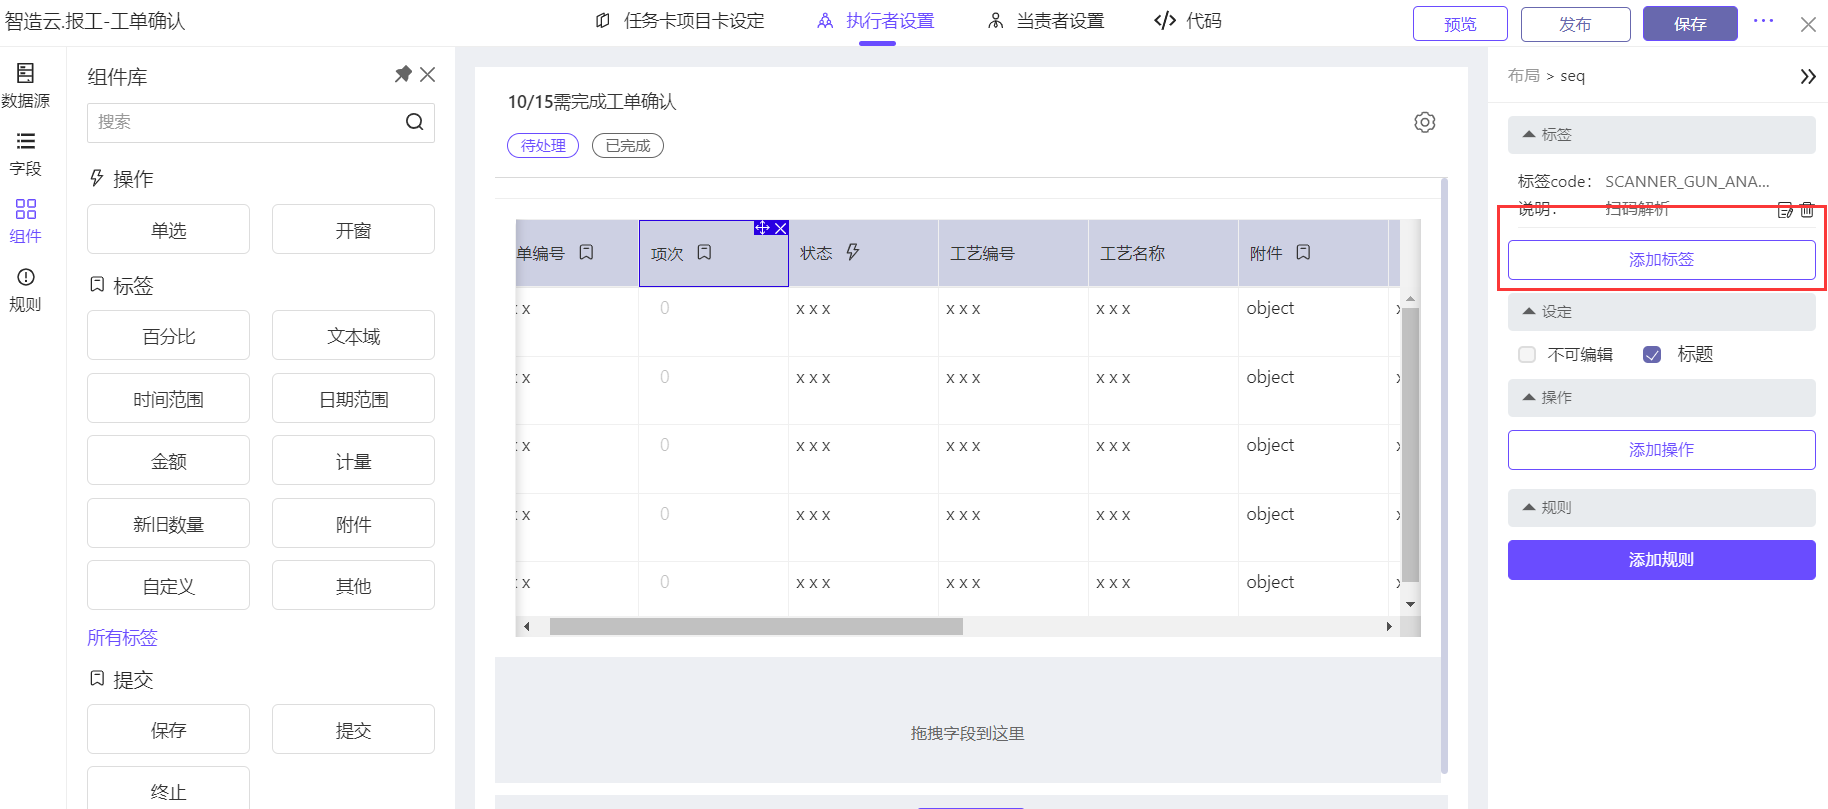Open the 规则 rules sidebar icon

tap(25, 288)
